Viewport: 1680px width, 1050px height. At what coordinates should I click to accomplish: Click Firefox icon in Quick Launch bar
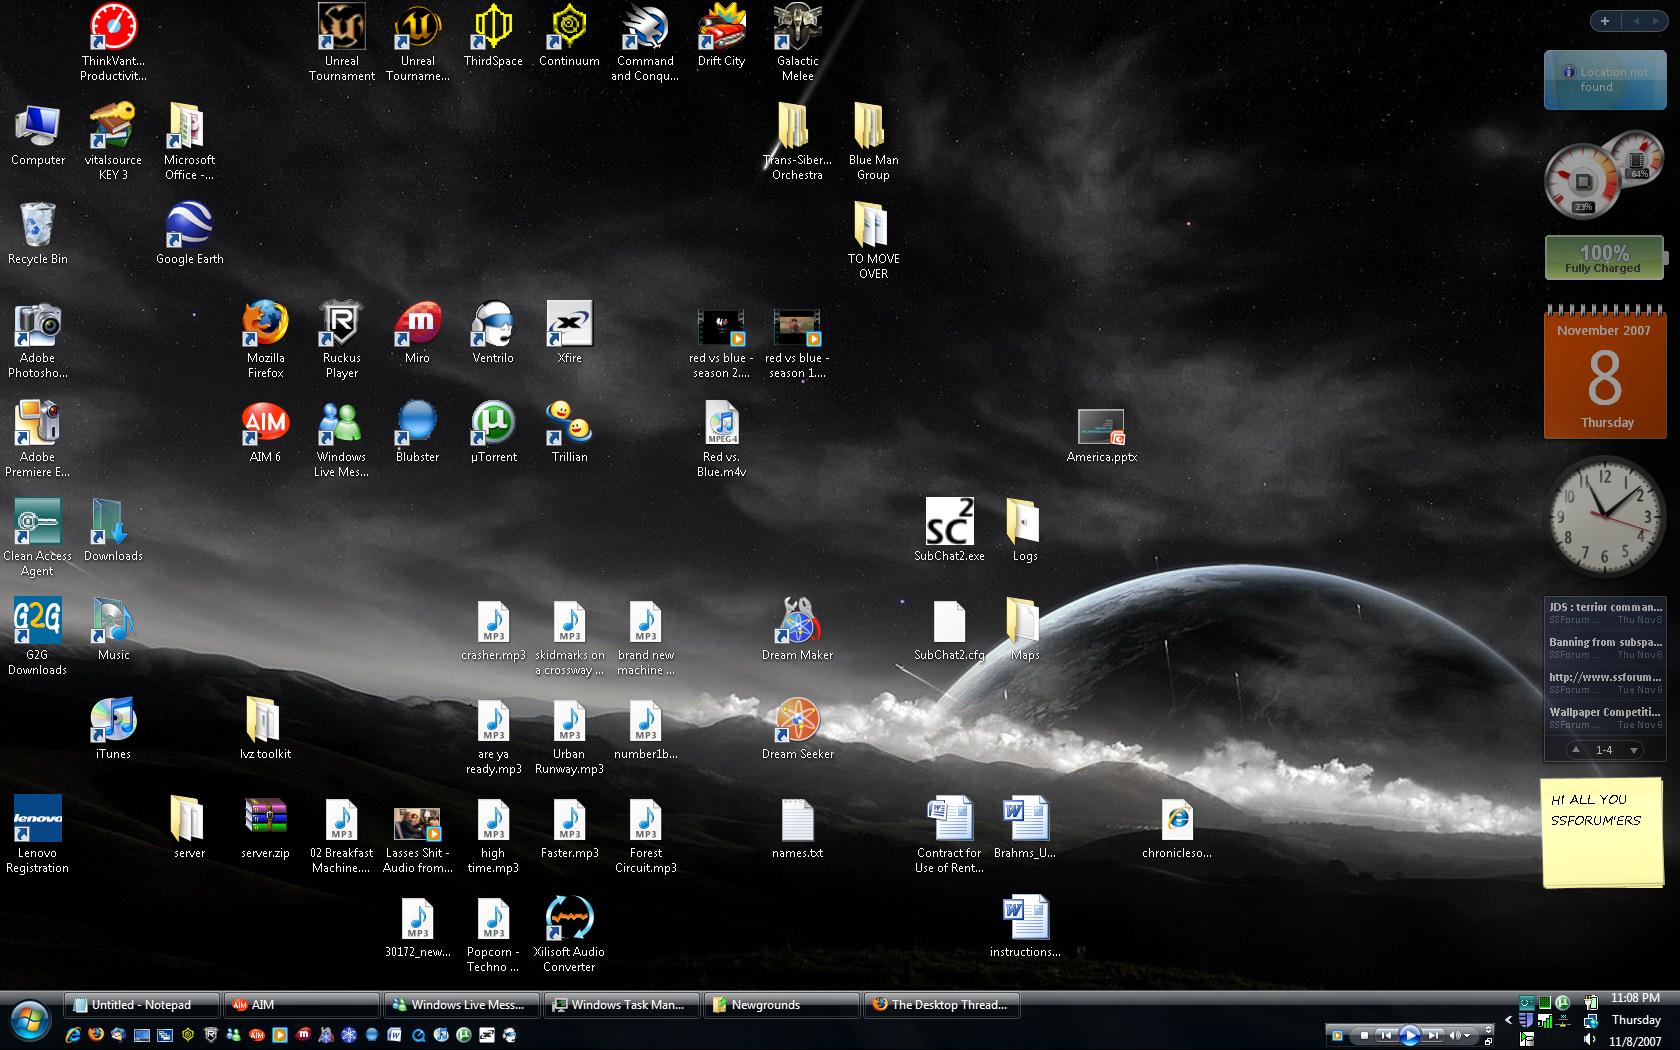click(96, 1035)
